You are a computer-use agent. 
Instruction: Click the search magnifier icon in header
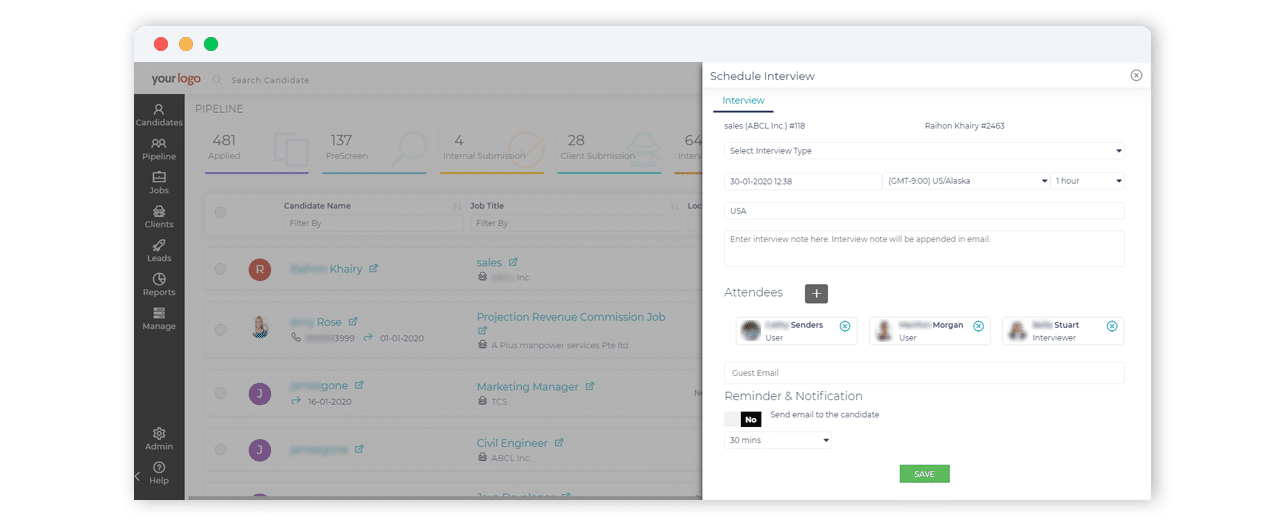(217, 80)
